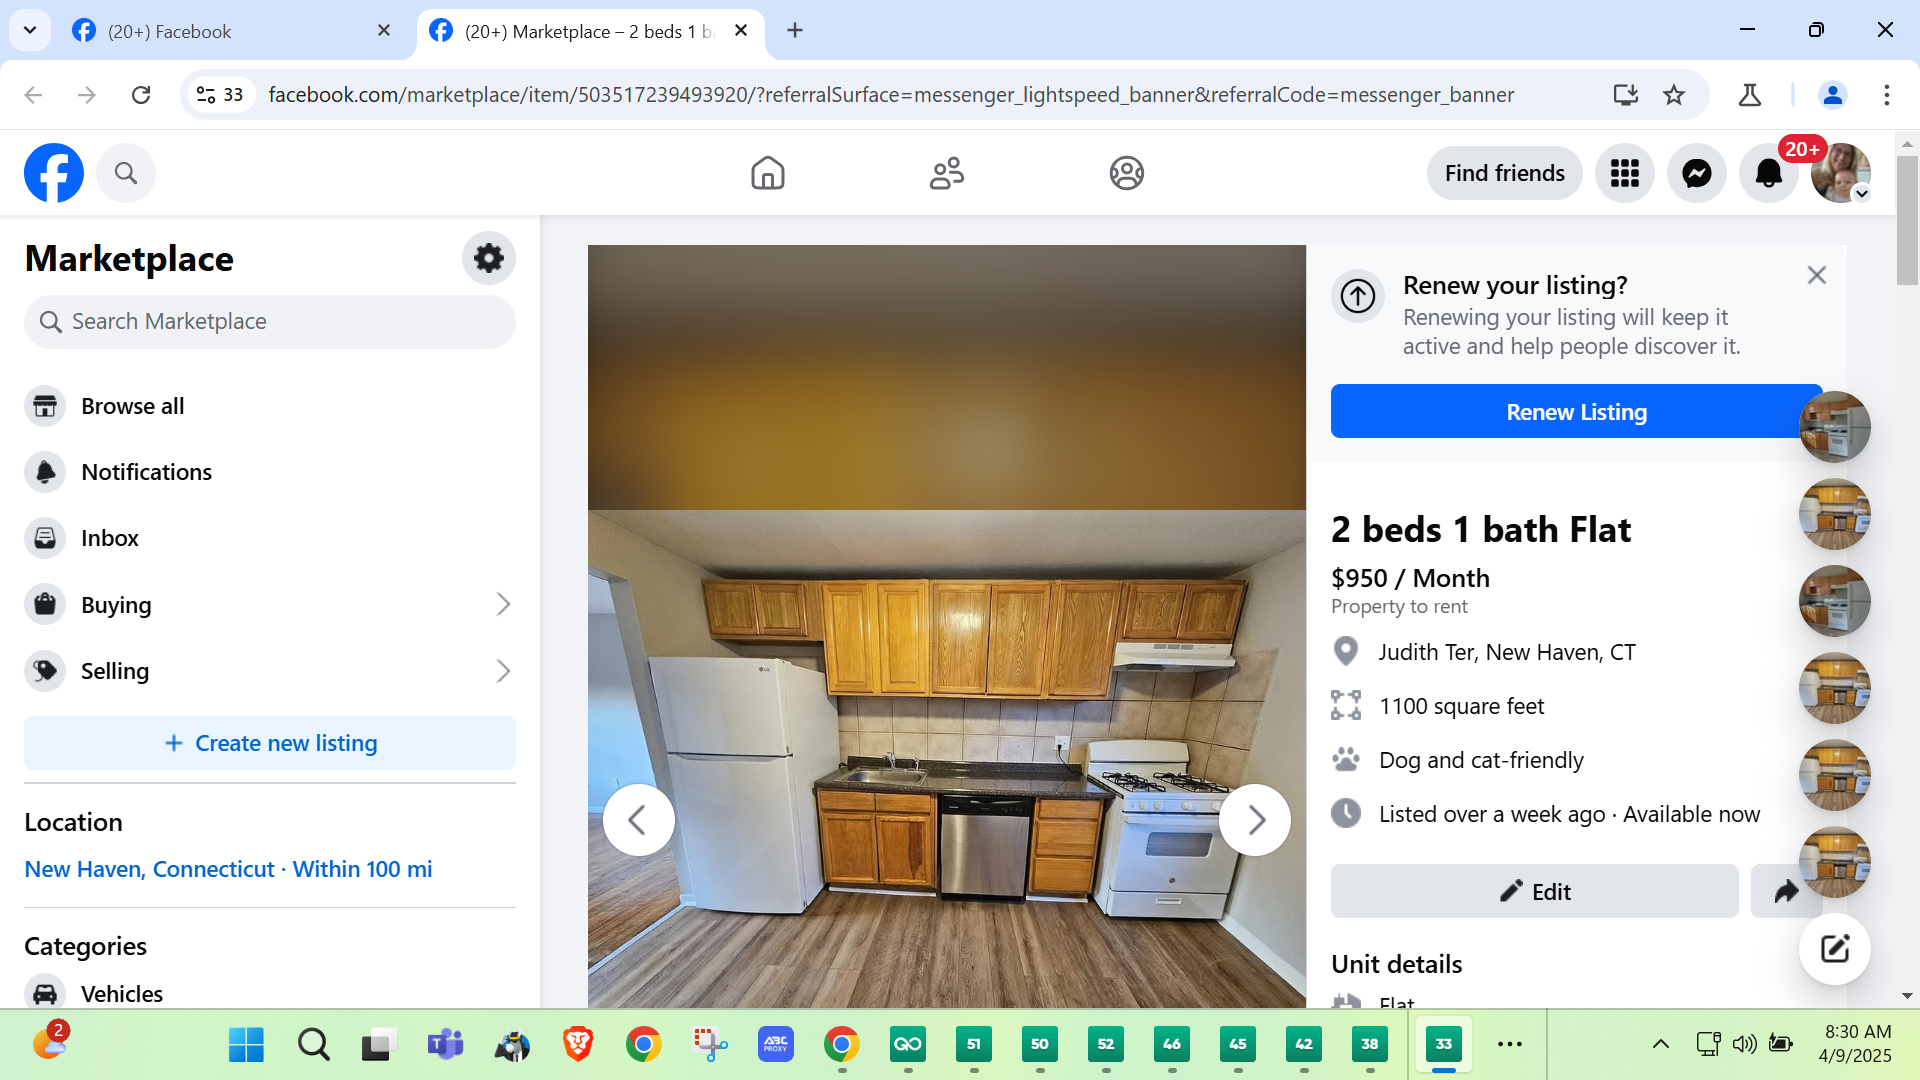
Task: Click the Renew Listing button
Action: tap(1575, 412)
